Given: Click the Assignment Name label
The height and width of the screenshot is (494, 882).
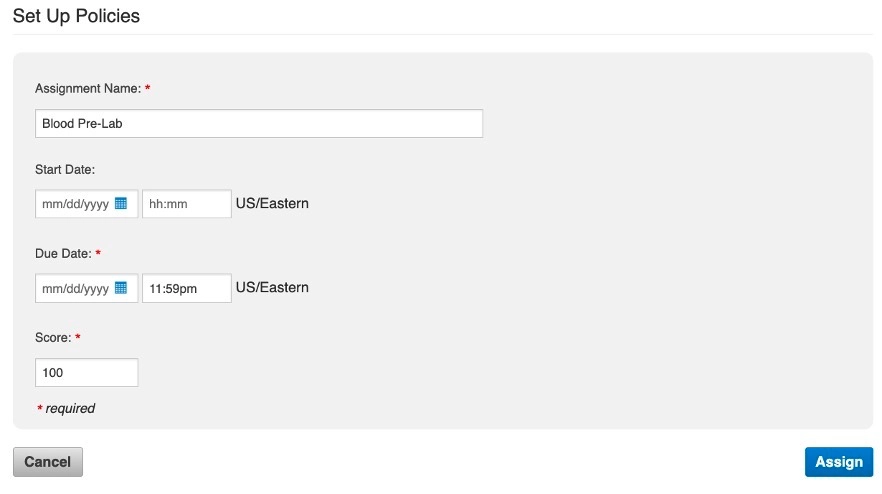Looking at the screenshot, I should [x=88, y=88].
